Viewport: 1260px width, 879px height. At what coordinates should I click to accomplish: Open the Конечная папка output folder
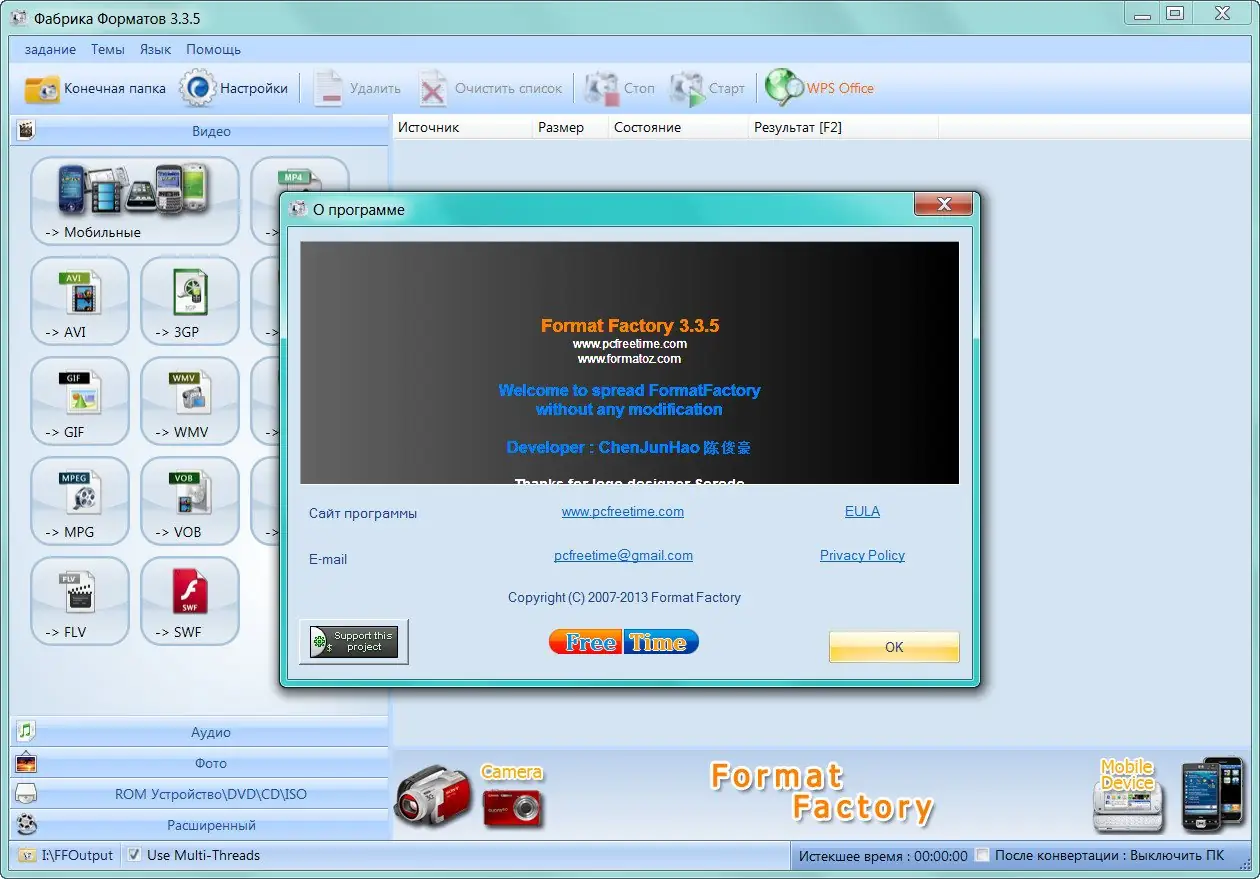pos(95,88)
